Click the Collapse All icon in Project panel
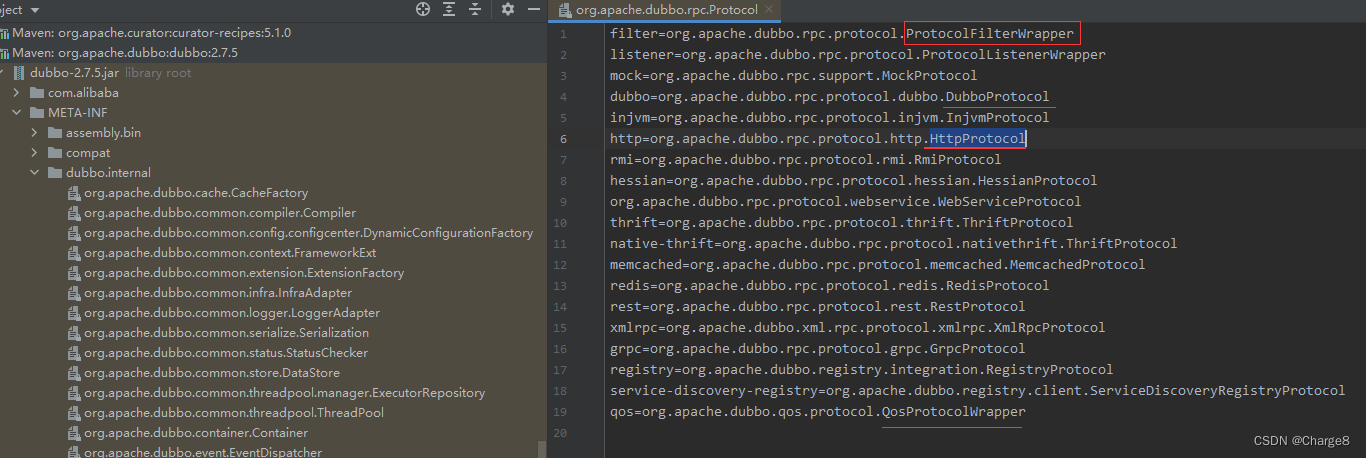Screen dimensions: 1366x458 [x=475, y=9]
